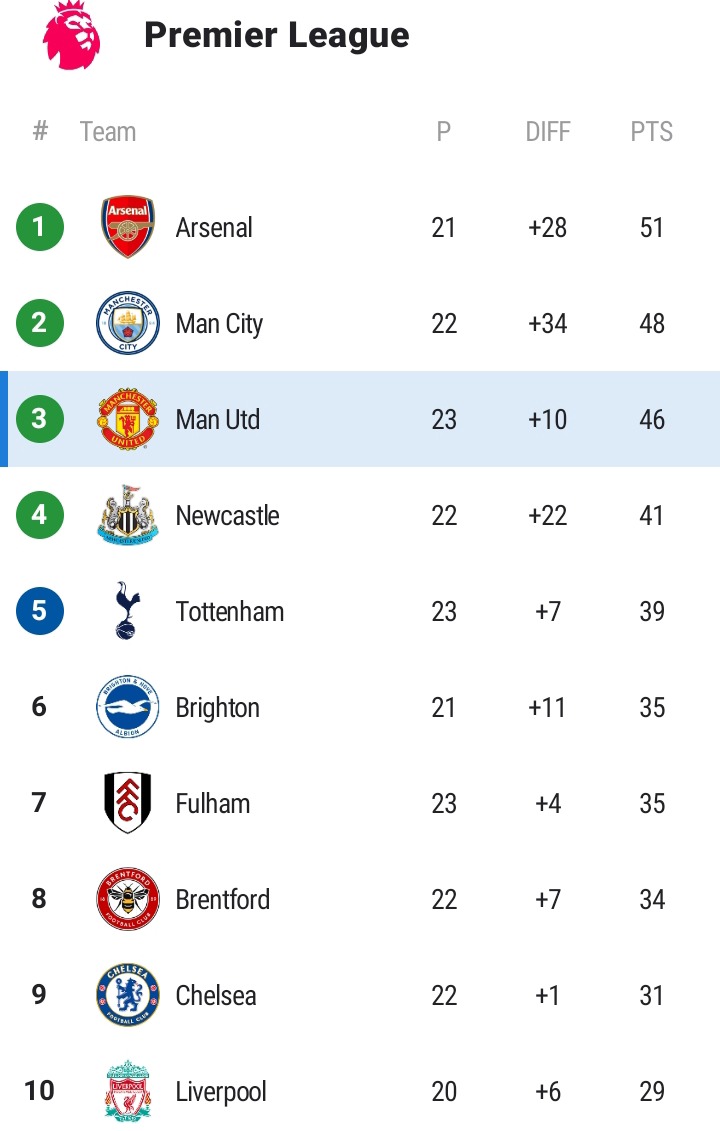Click the green position 1 badge
Screen dimensions: 720x1131
coord(40,227)
